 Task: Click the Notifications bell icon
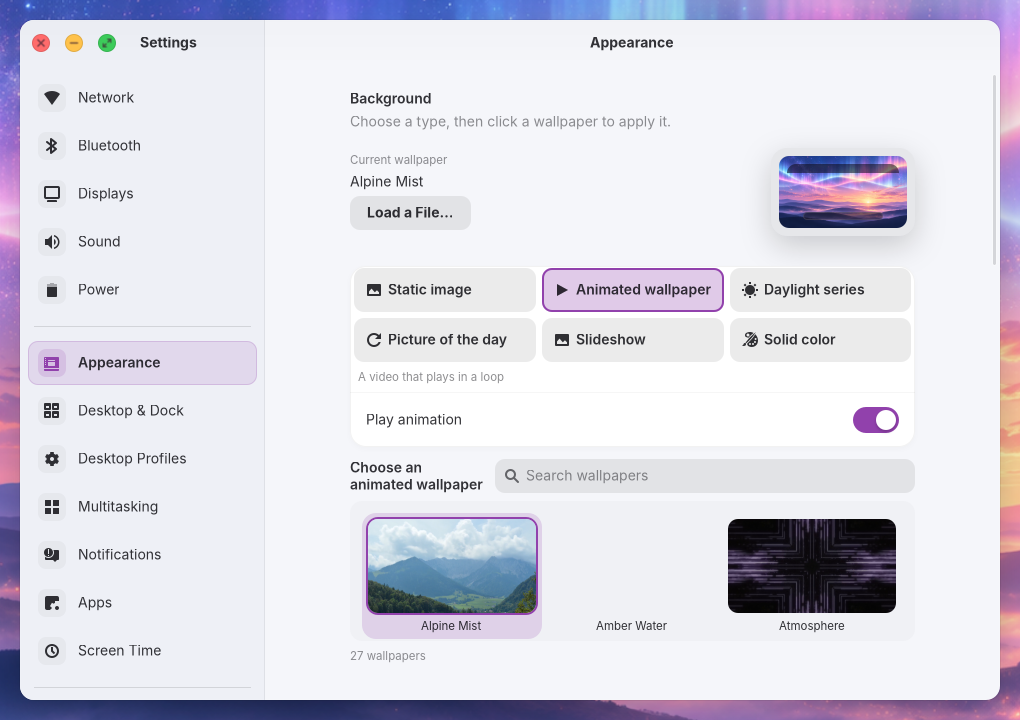point(52,555)
